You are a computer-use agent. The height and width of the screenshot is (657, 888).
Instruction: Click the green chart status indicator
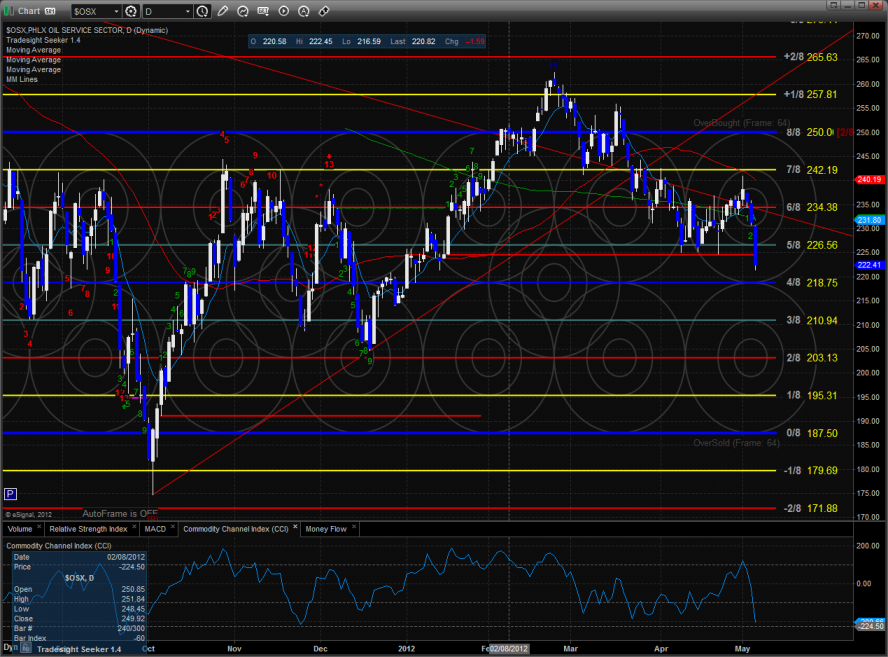coord(10,10)
